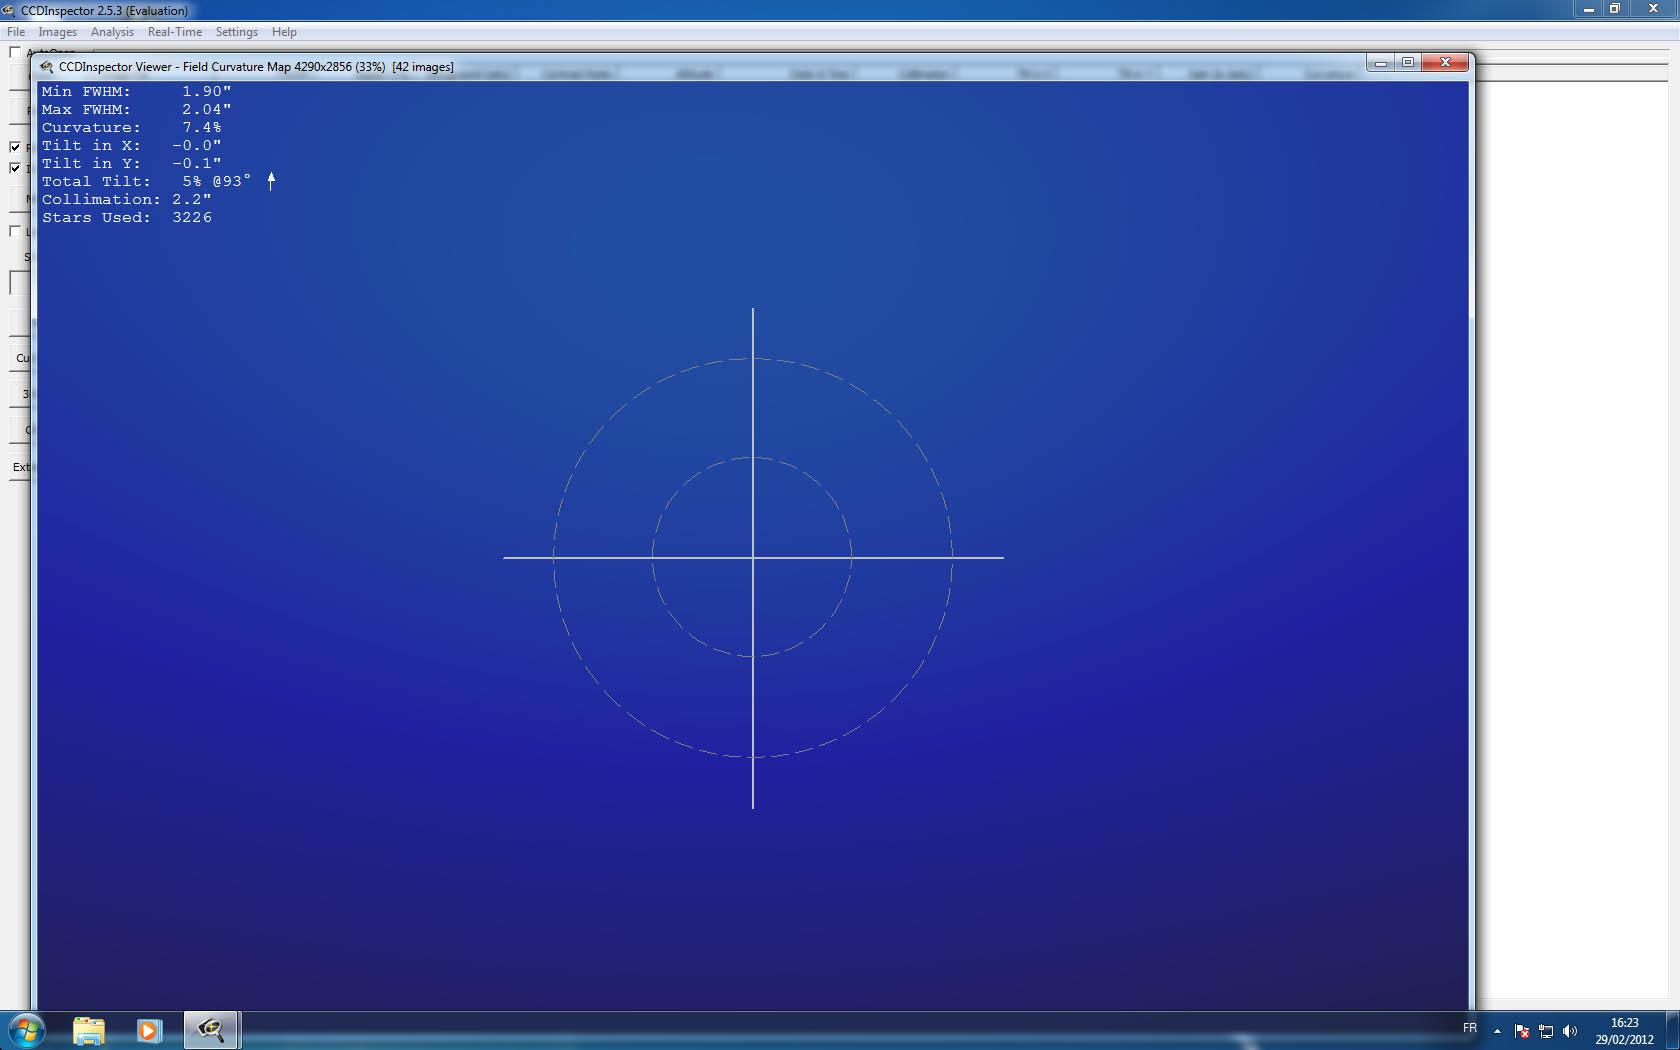Open the Action Center flag icon
Screen dimensions: 1680x1050
pyautogui.click(x=1522, y=1031)
